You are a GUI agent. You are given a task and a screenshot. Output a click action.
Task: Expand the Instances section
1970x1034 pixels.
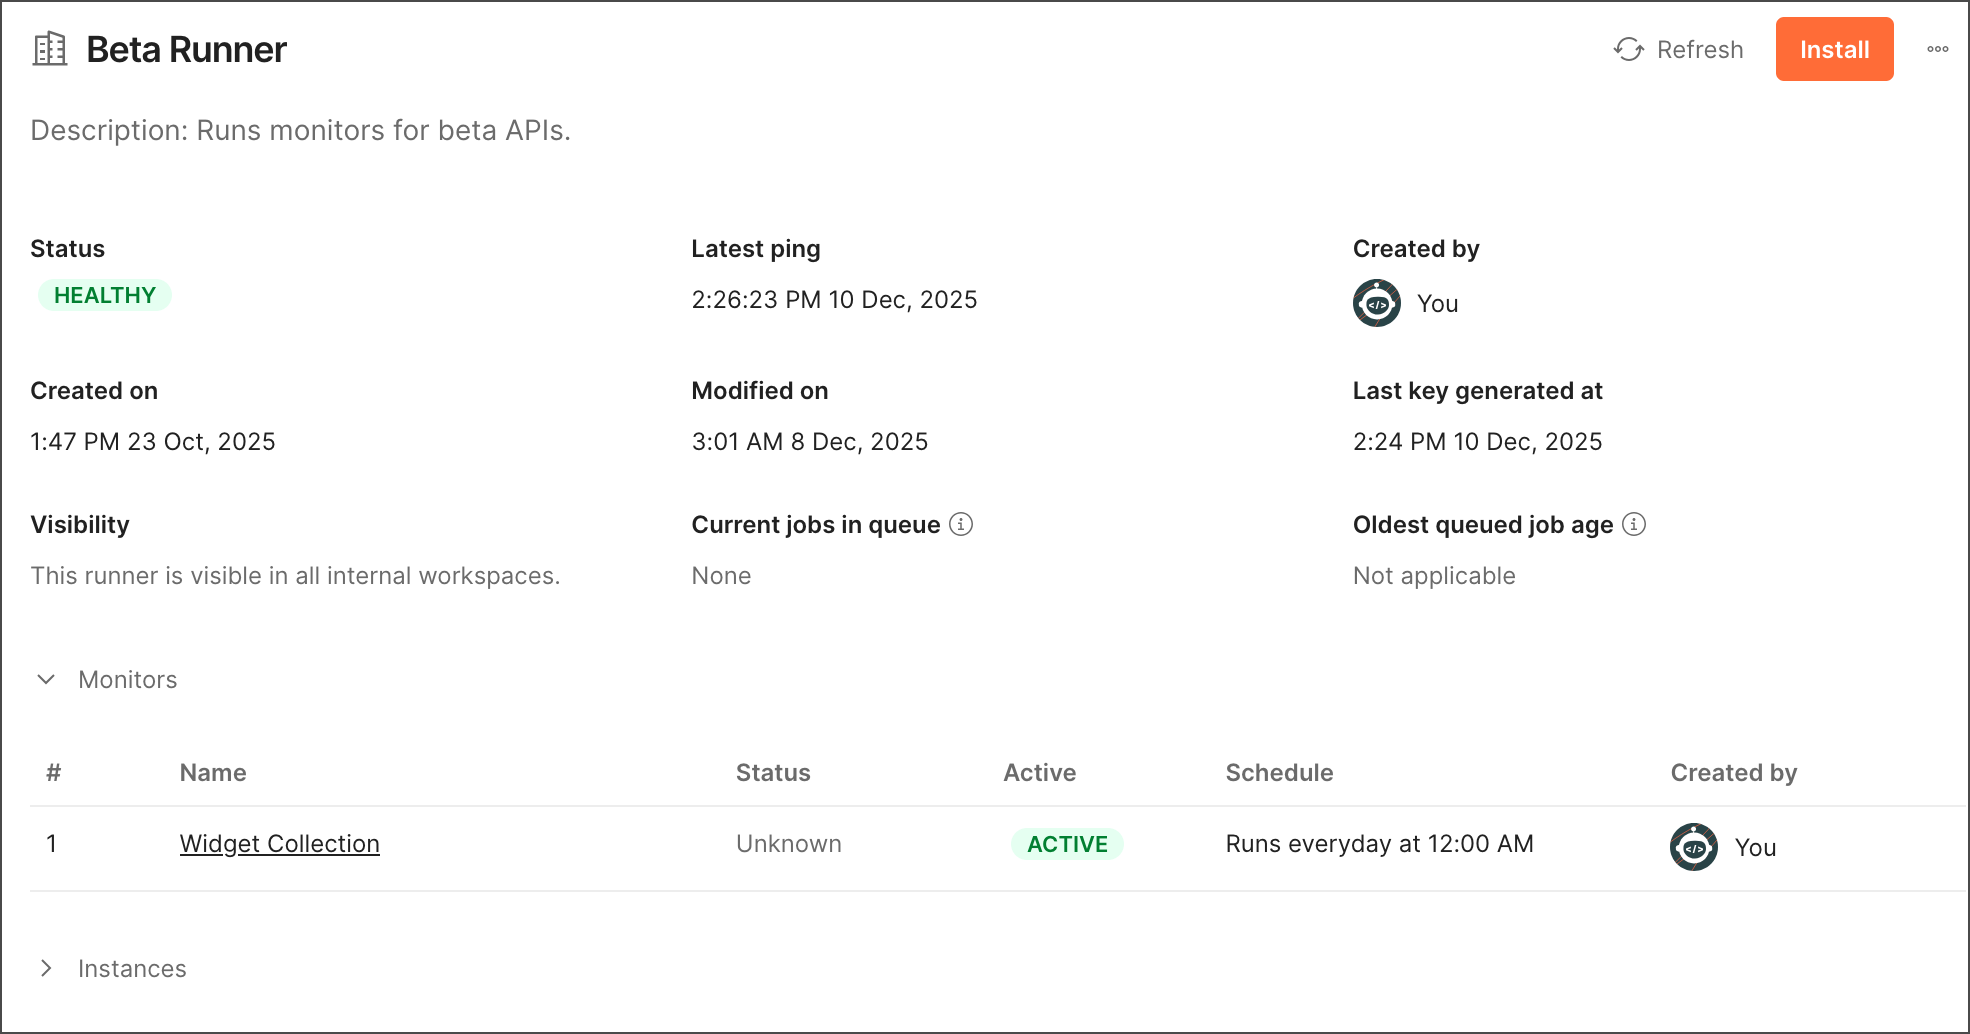46,968
